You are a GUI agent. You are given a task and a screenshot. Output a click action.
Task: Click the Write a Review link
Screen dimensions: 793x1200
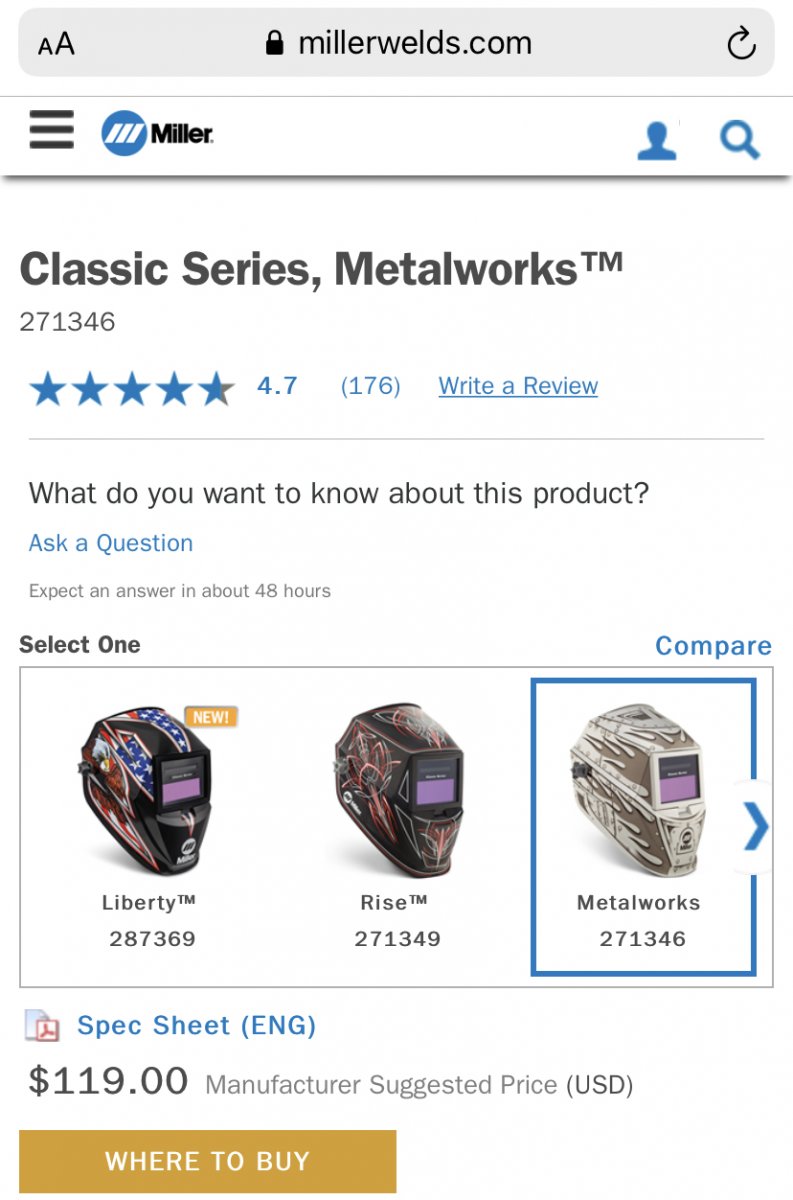518,386
